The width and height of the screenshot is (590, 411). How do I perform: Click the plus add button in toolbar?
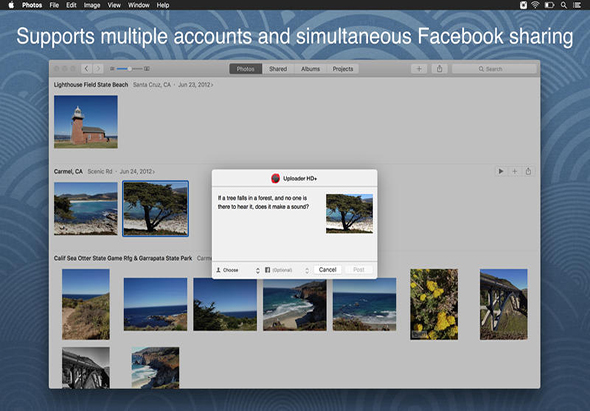point(419,68)
